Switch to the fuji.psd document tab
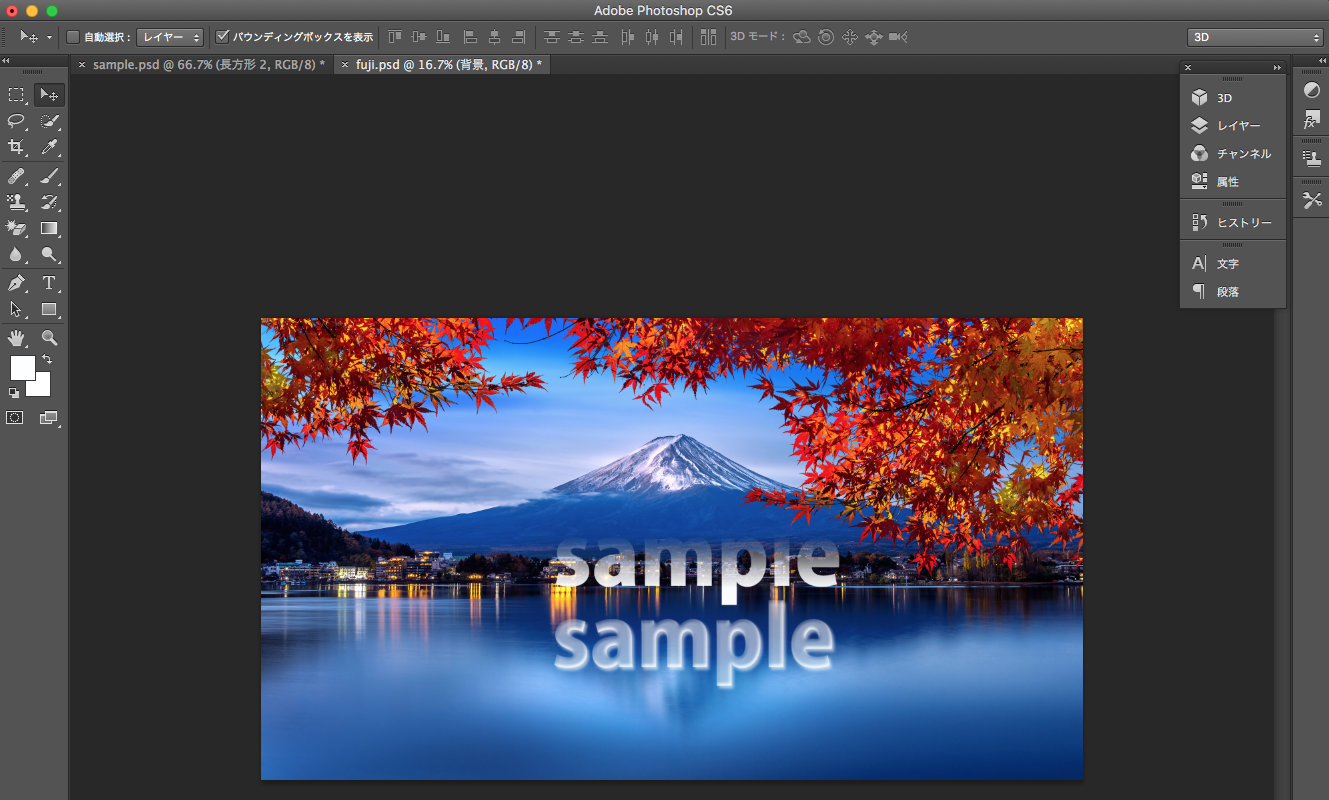Image resolution: width=1329 pixels, height=800 pixels. [x=449, y=64]
